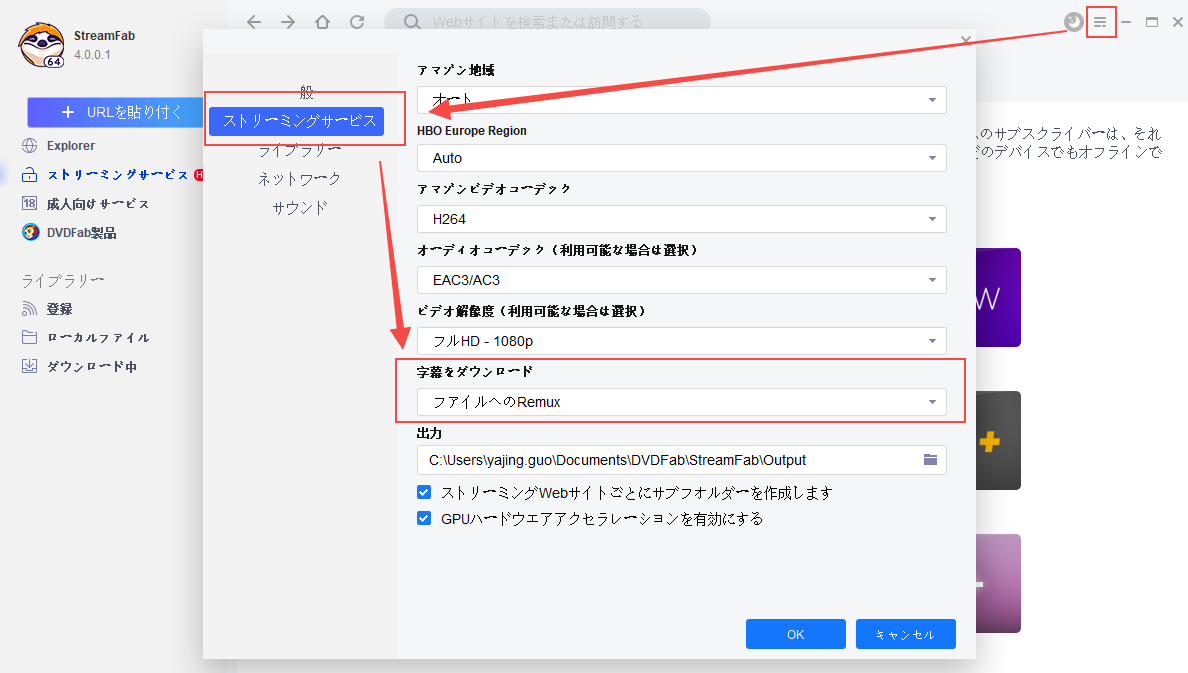Click the lavender service card behind dialog
Viewport: 1188px width, 673px height.
coord(998,583)
